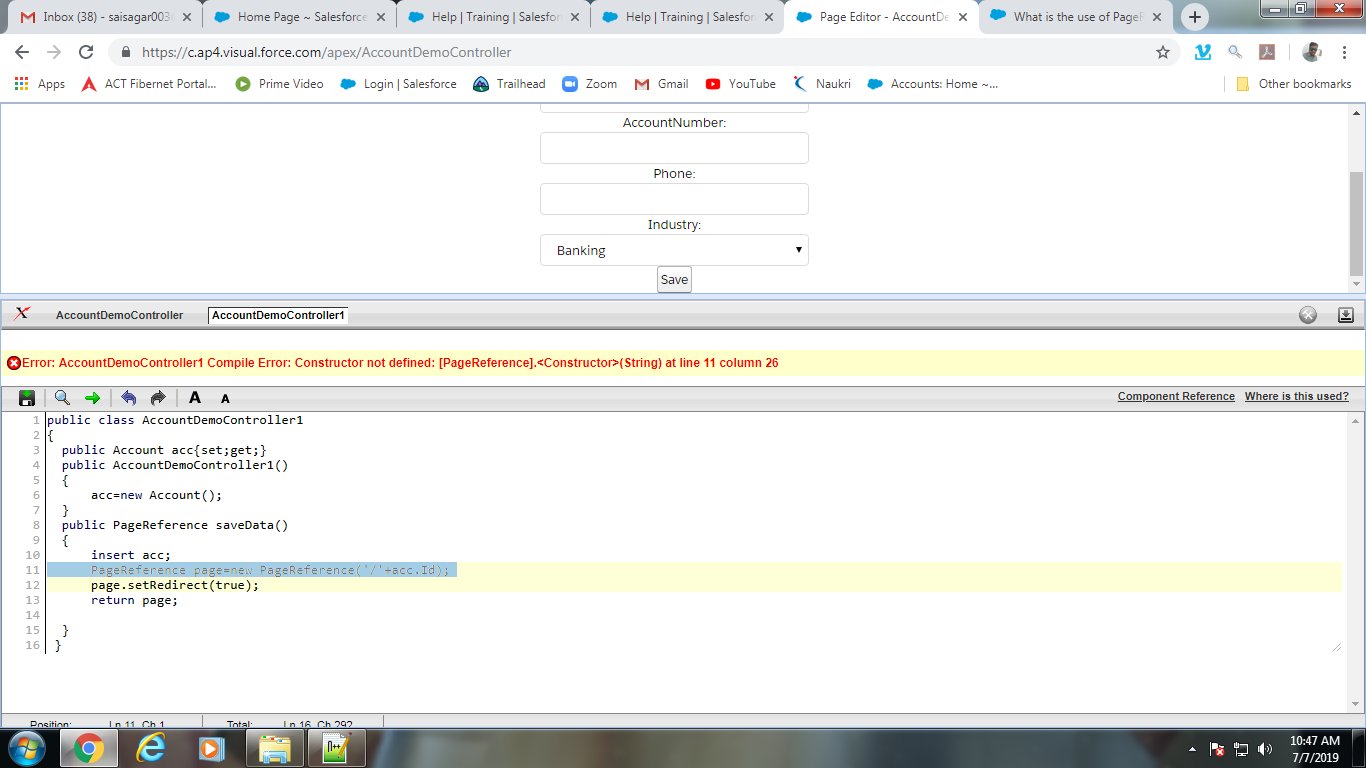Increase editor font size with large A icon
Image resolution: width=1366 pixels, height=768 pixels.
click(194, 397)
